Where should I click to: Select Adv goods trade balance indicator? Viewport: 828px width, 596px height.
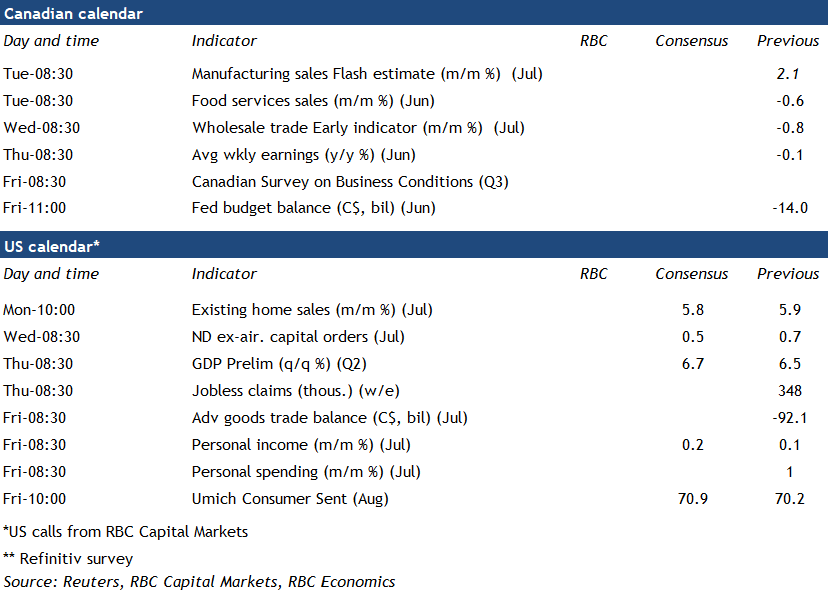(330, 418)
